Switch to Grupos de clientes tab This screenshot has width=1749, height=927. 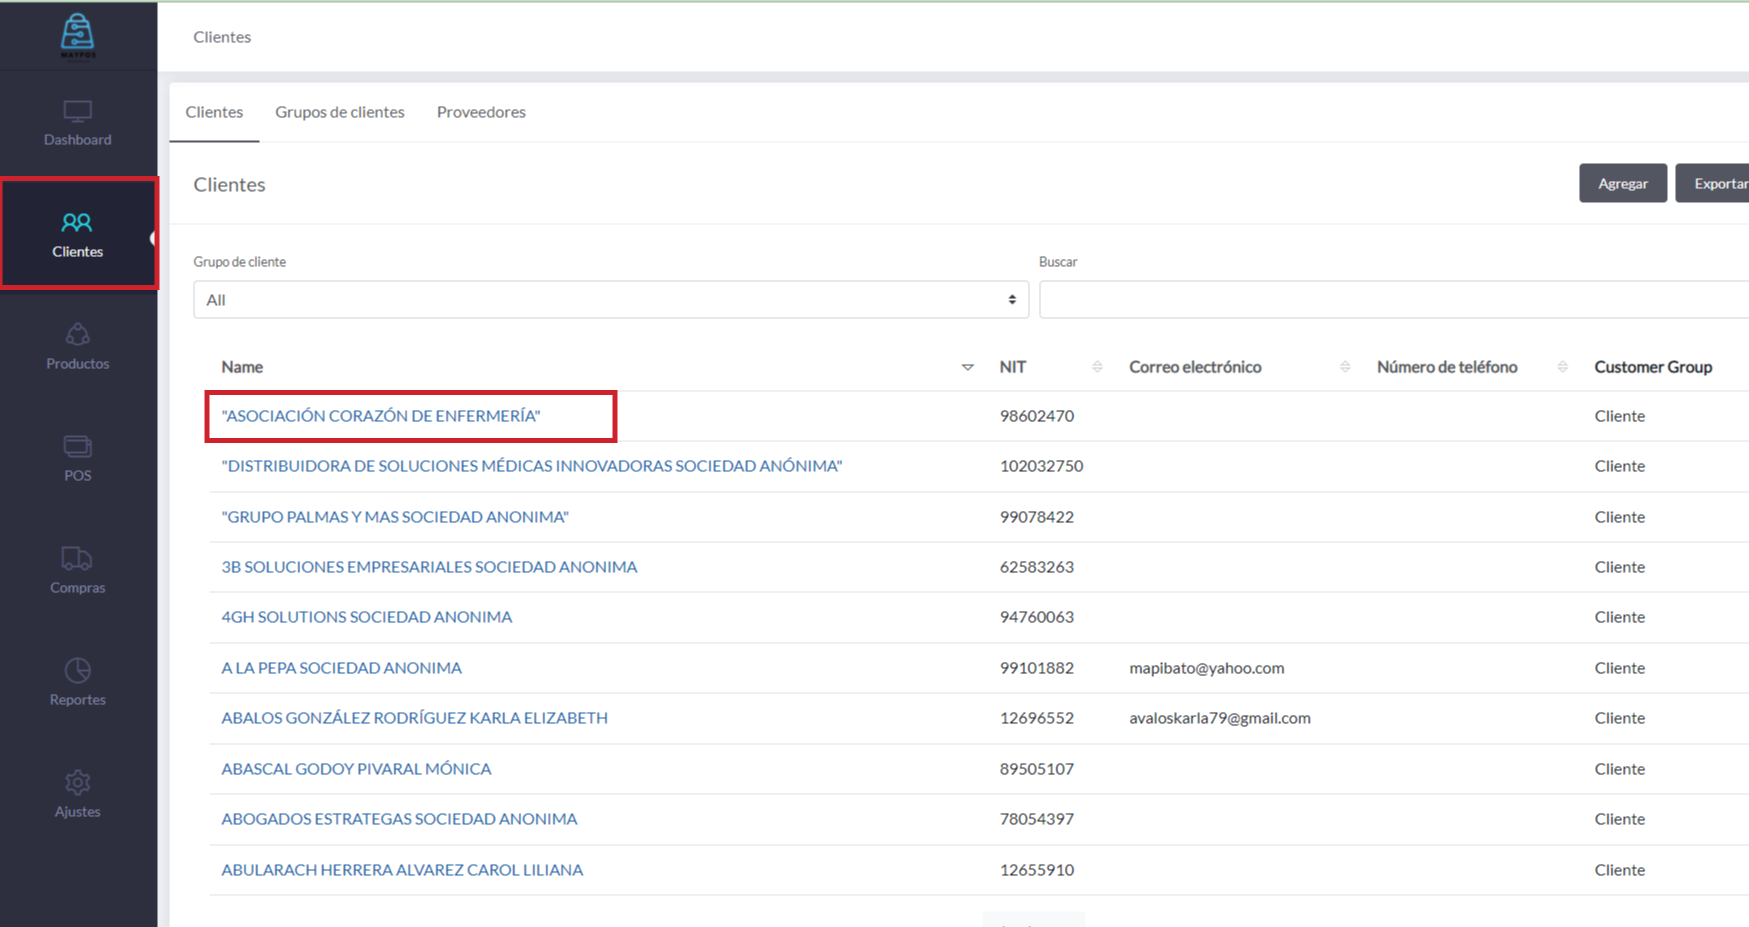coord(340,112)
